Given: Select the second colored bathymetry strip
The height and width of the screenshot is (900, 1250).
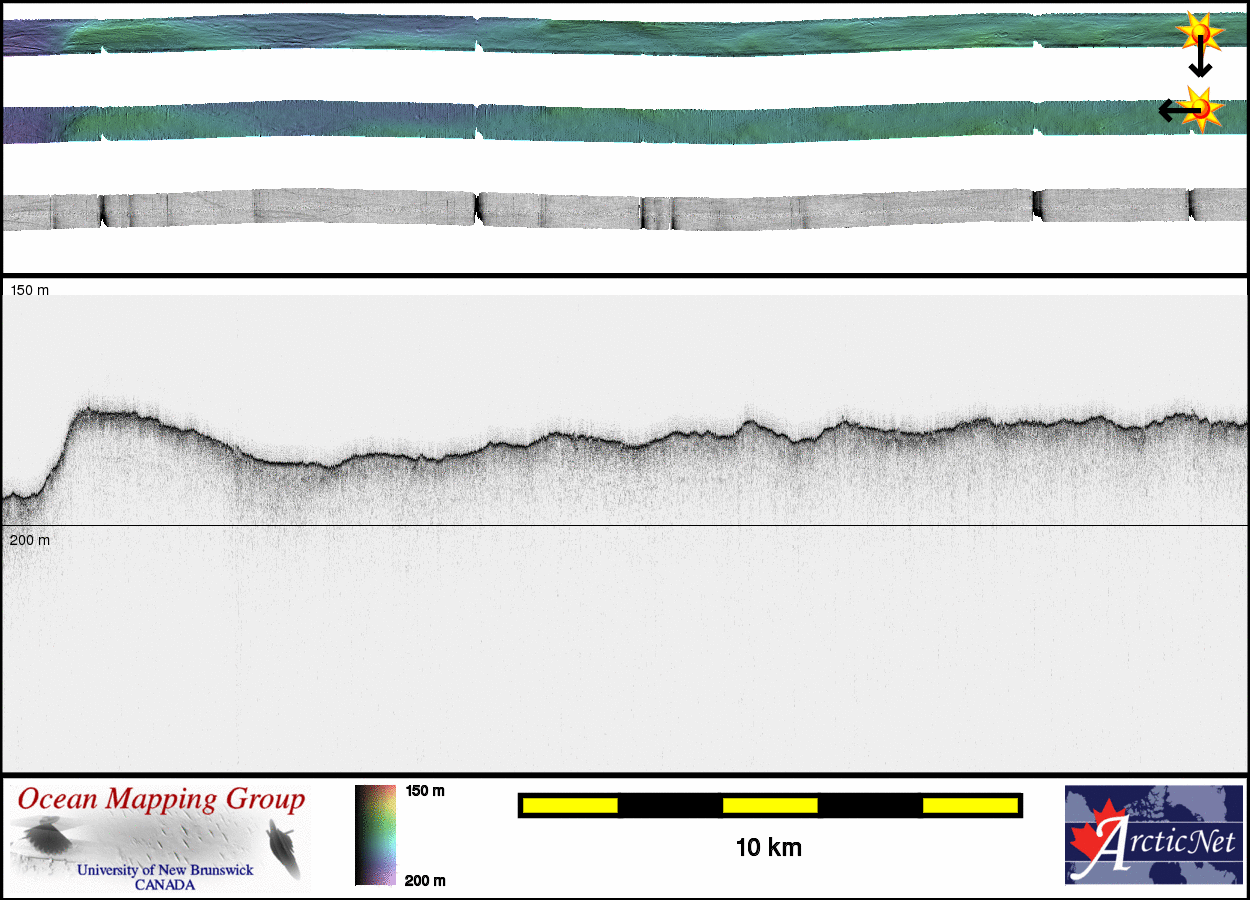Looking at the screenshot, I should click(x=600, y=122).
